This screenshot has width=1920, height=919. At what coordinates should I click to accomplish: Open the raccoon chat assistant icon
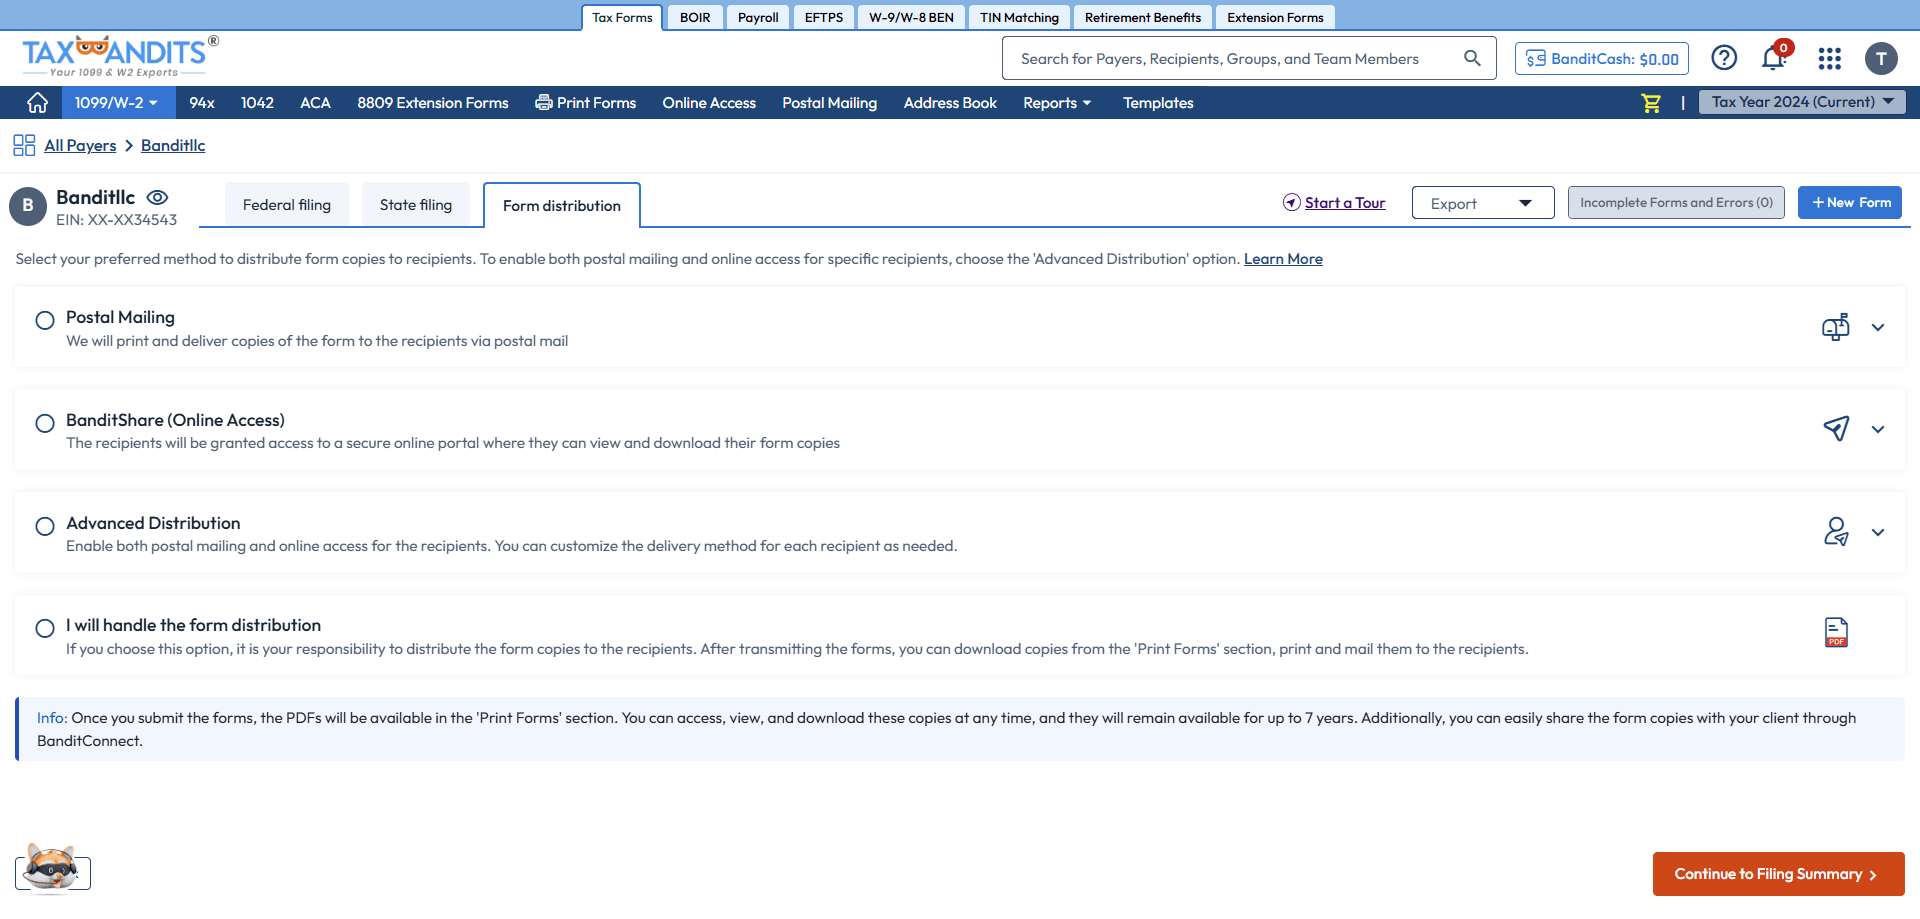(x=52, y=868)
